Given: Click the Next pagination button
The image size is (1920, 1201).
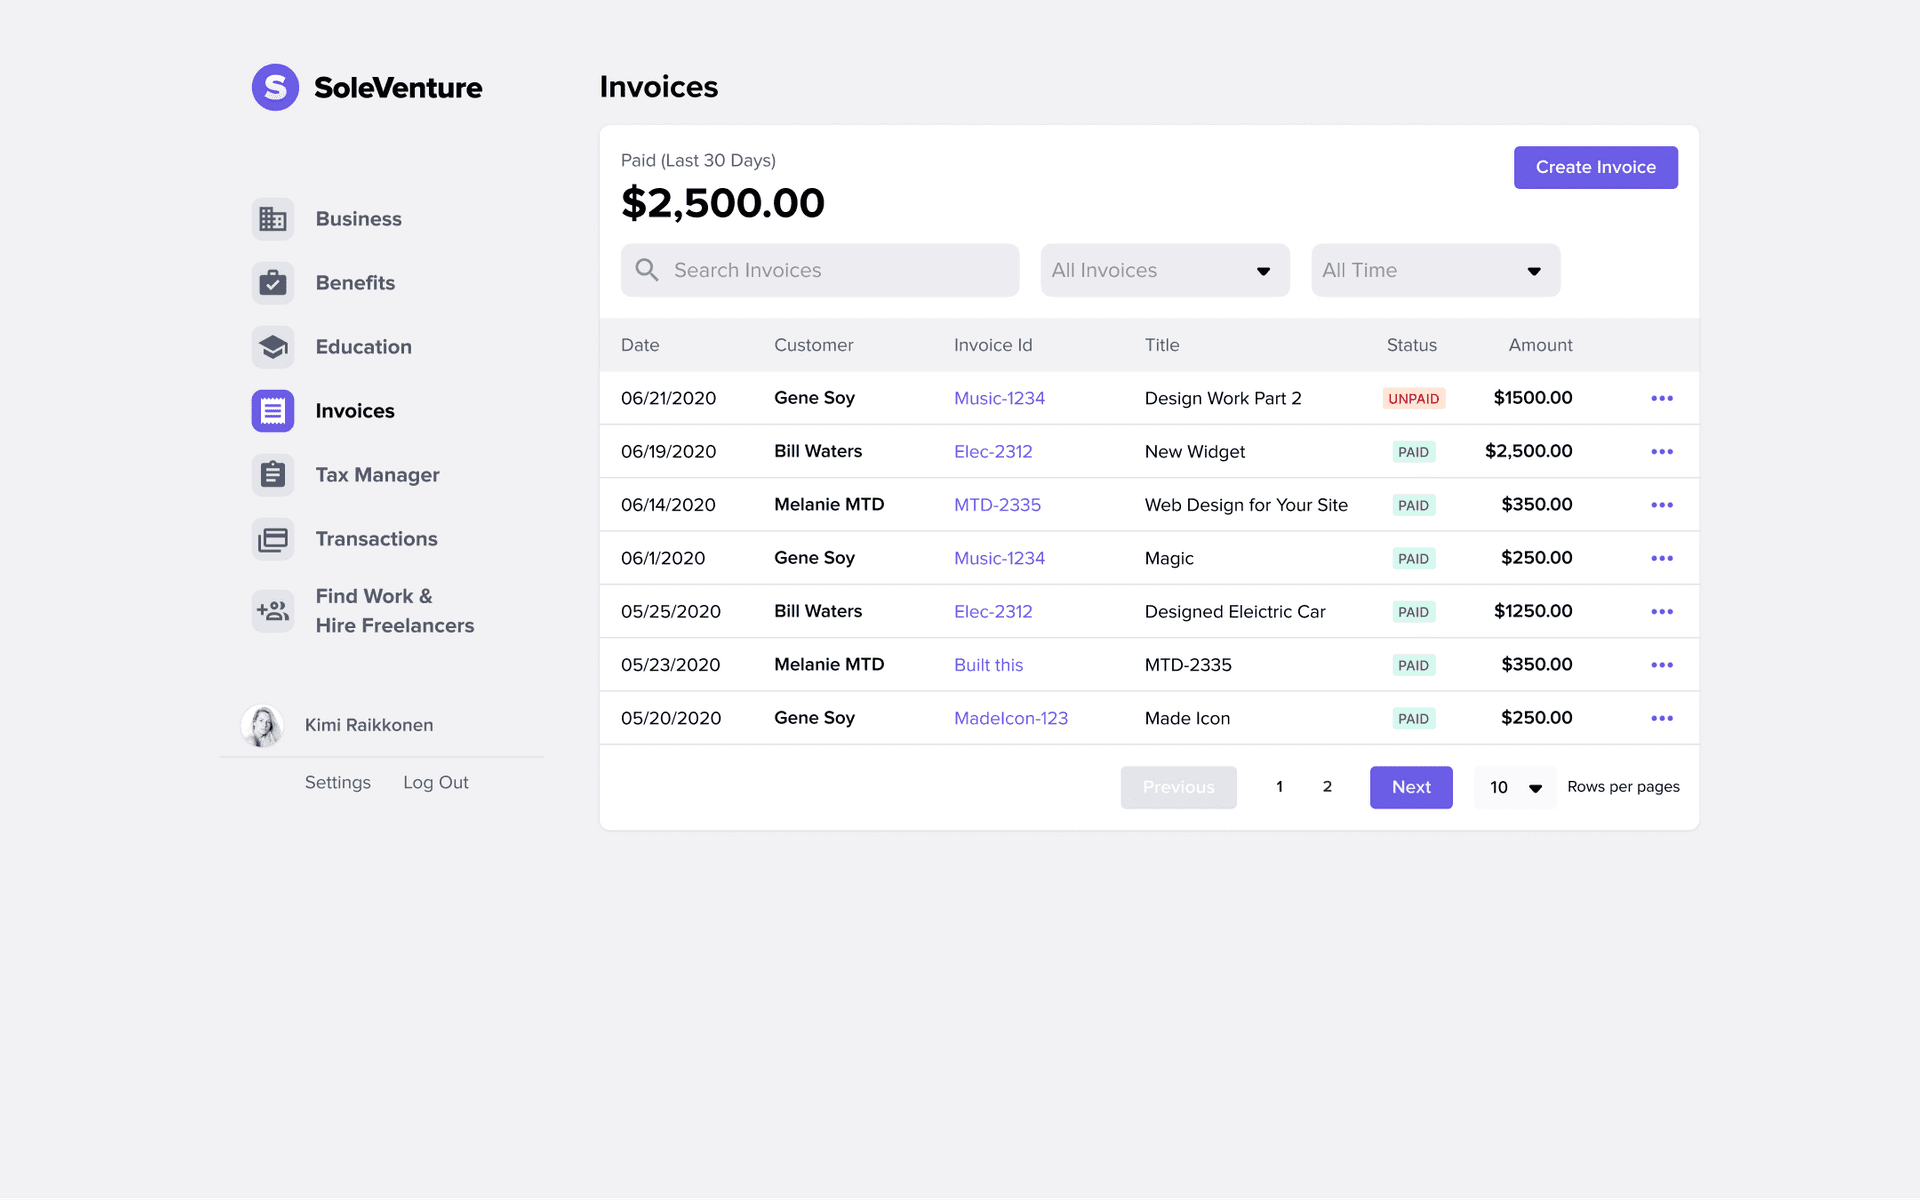Looking at the screenshot, I should click(1410, 787).
